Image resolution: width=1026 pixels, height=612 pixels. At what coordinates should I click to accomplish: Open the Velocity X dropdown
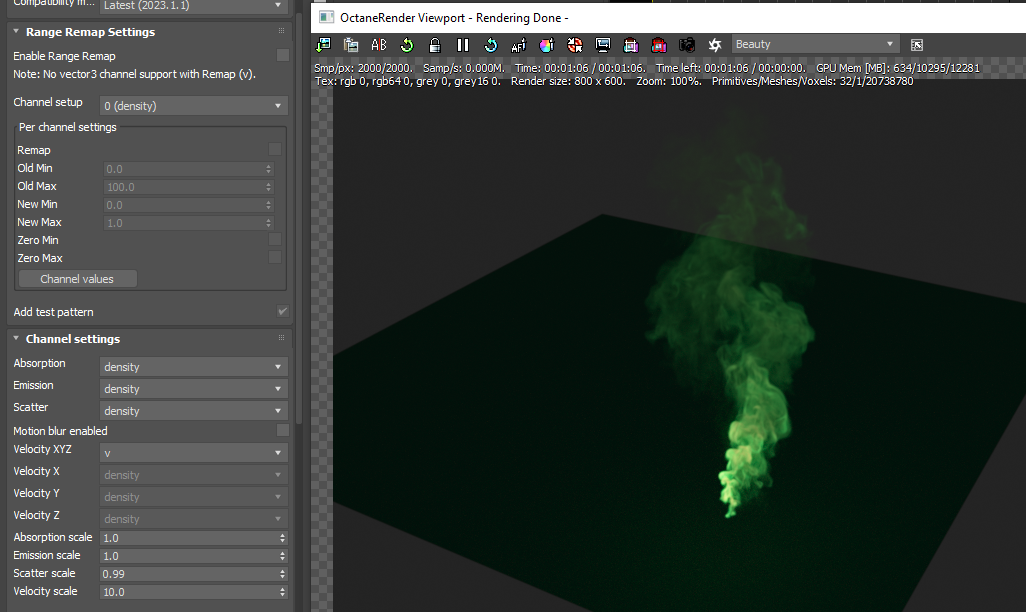coord(194,475)
